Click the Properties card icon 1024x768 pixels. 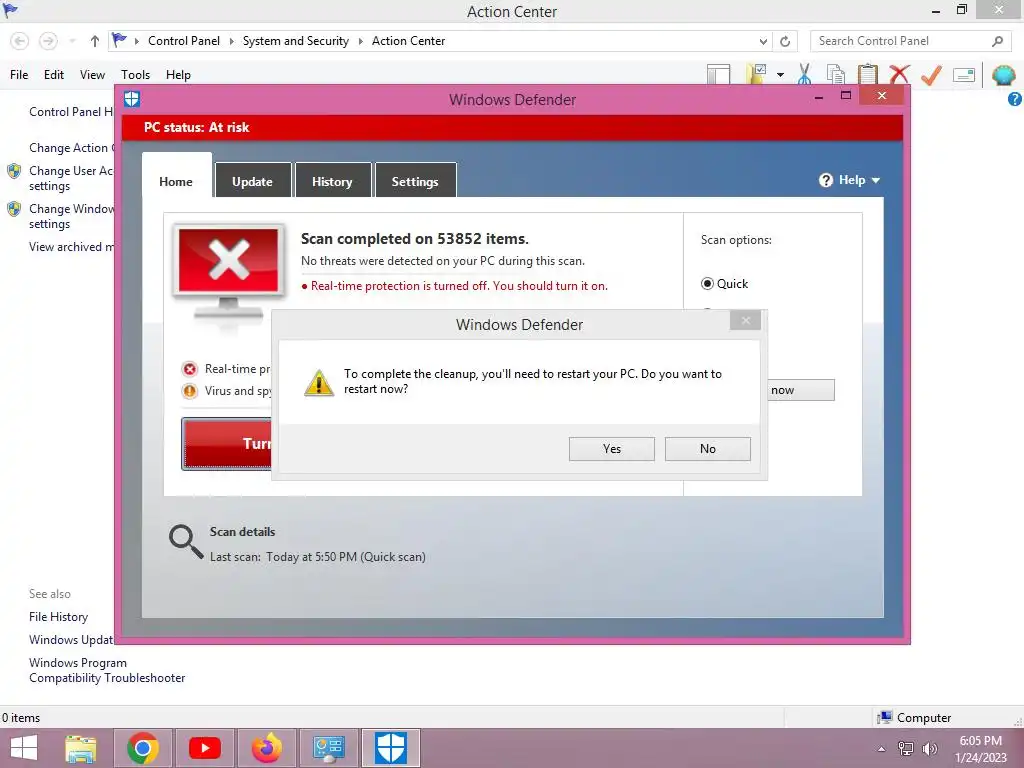tap(964, 74)
